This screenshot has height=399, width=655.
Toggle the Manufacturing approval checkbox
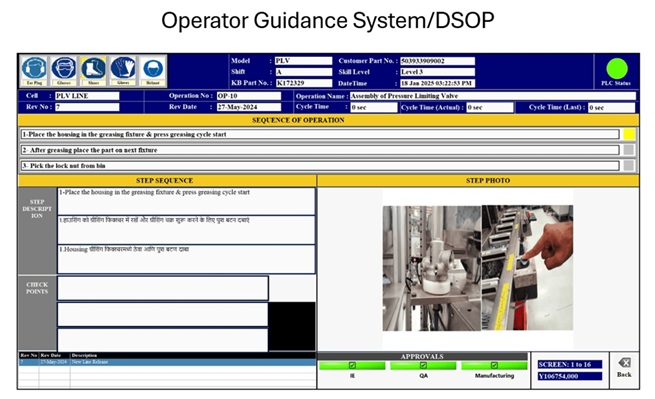pyautogui.click(x=494, y=366)
